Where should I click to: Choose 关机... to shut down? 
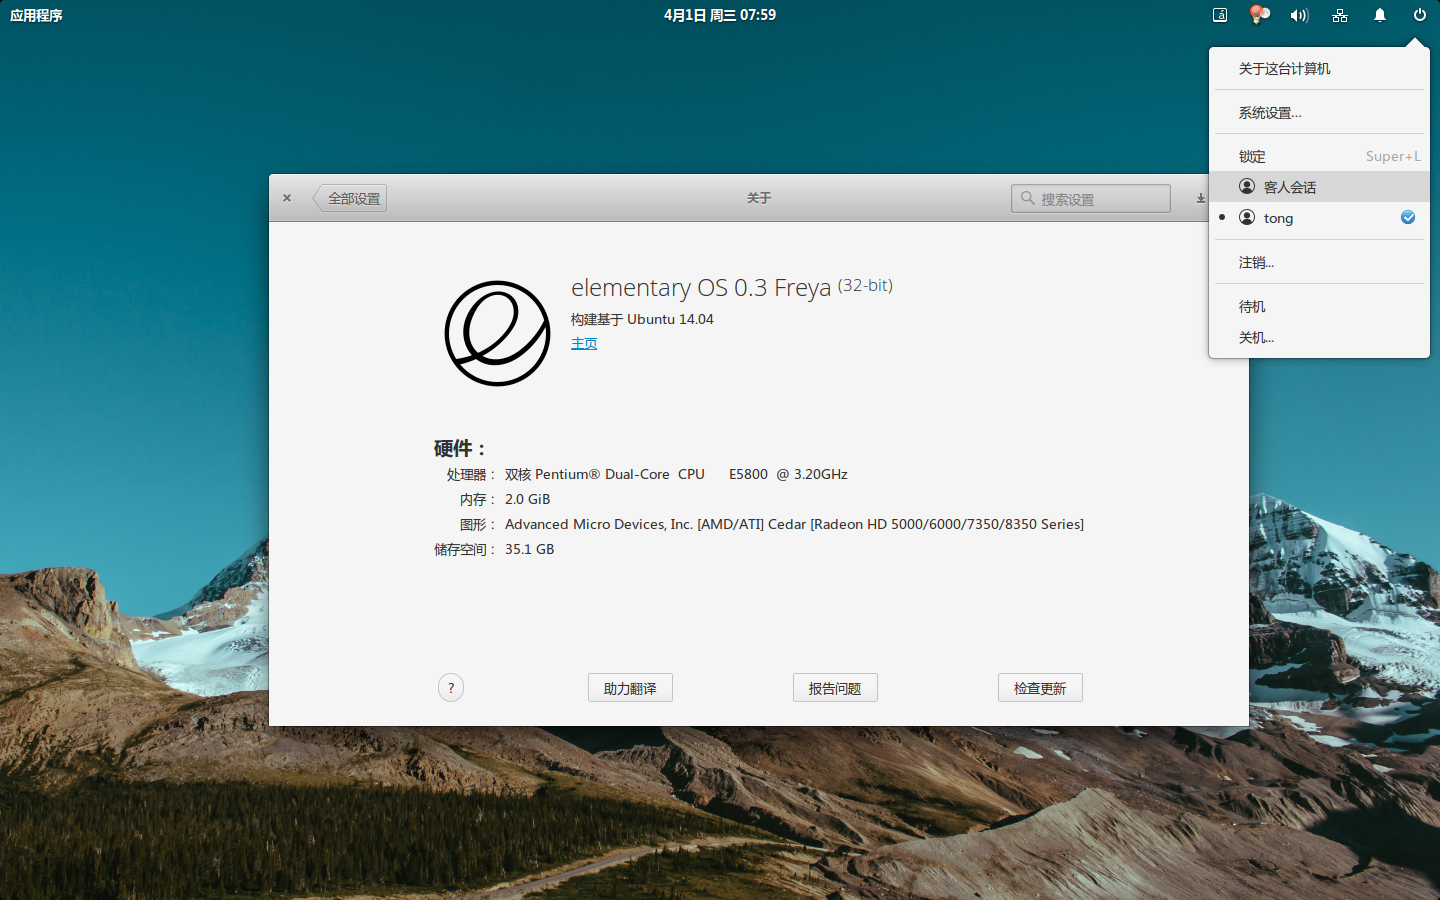[x=1319, y=337]
